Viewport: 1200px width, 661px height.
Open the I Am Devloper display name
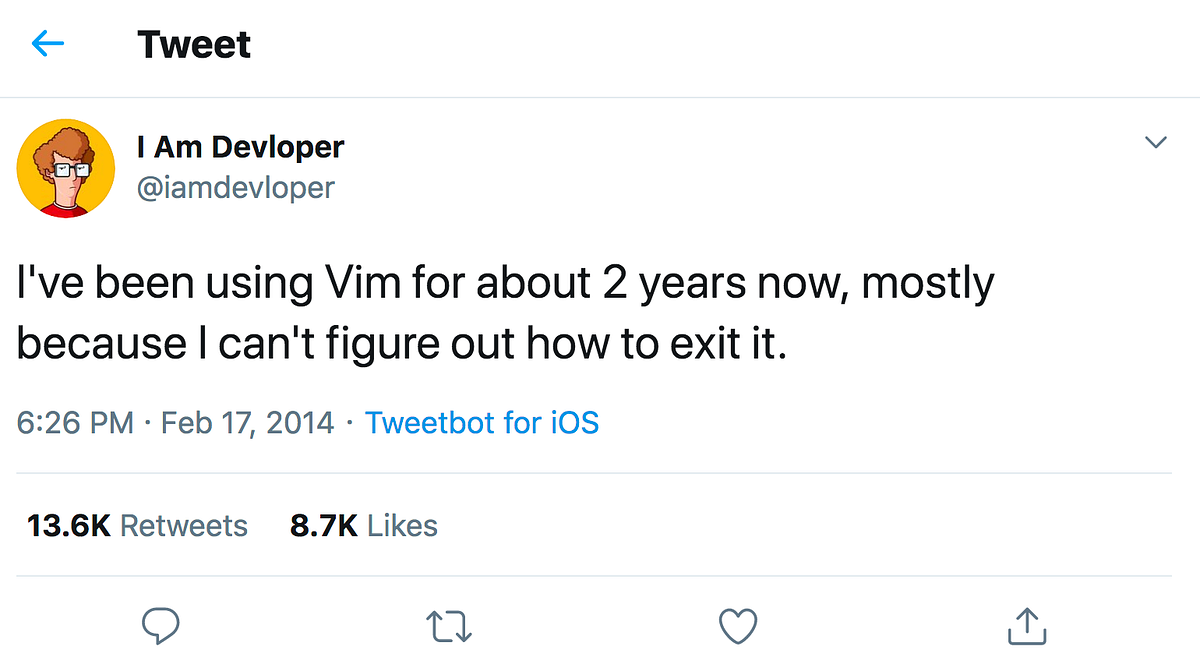[x=240, y=148]
